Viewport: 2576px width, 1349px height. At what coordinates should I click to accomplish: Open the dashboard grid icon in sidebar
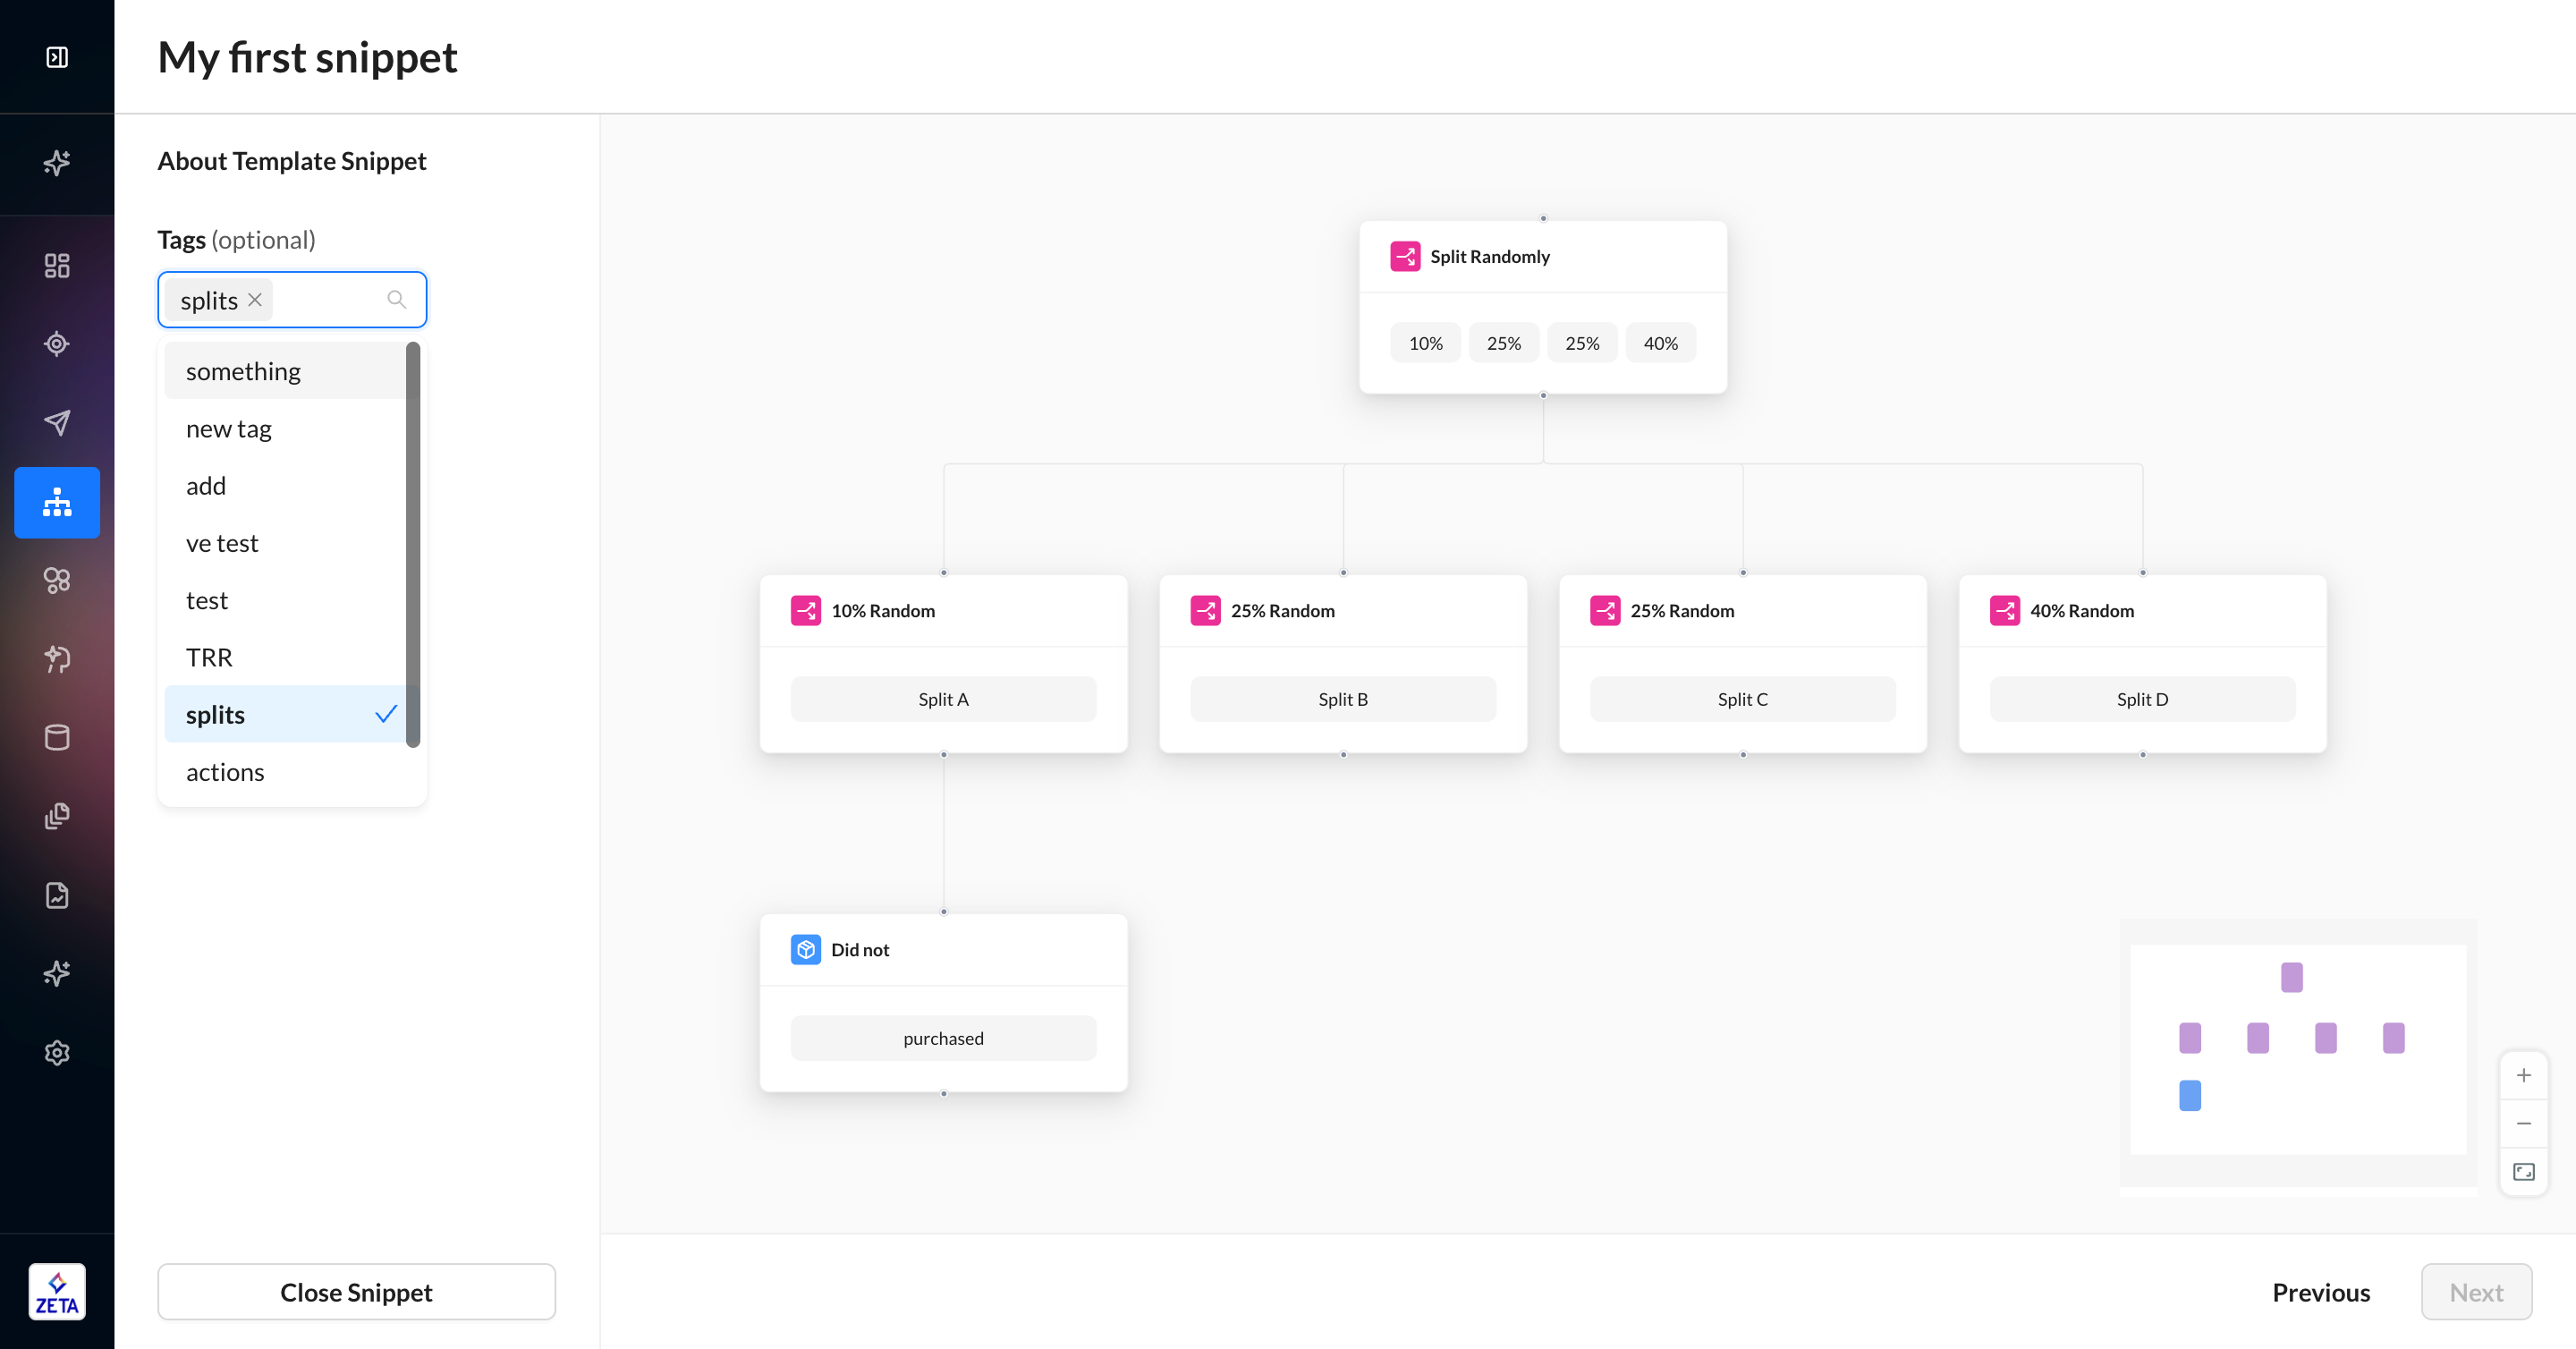[57, 265]
